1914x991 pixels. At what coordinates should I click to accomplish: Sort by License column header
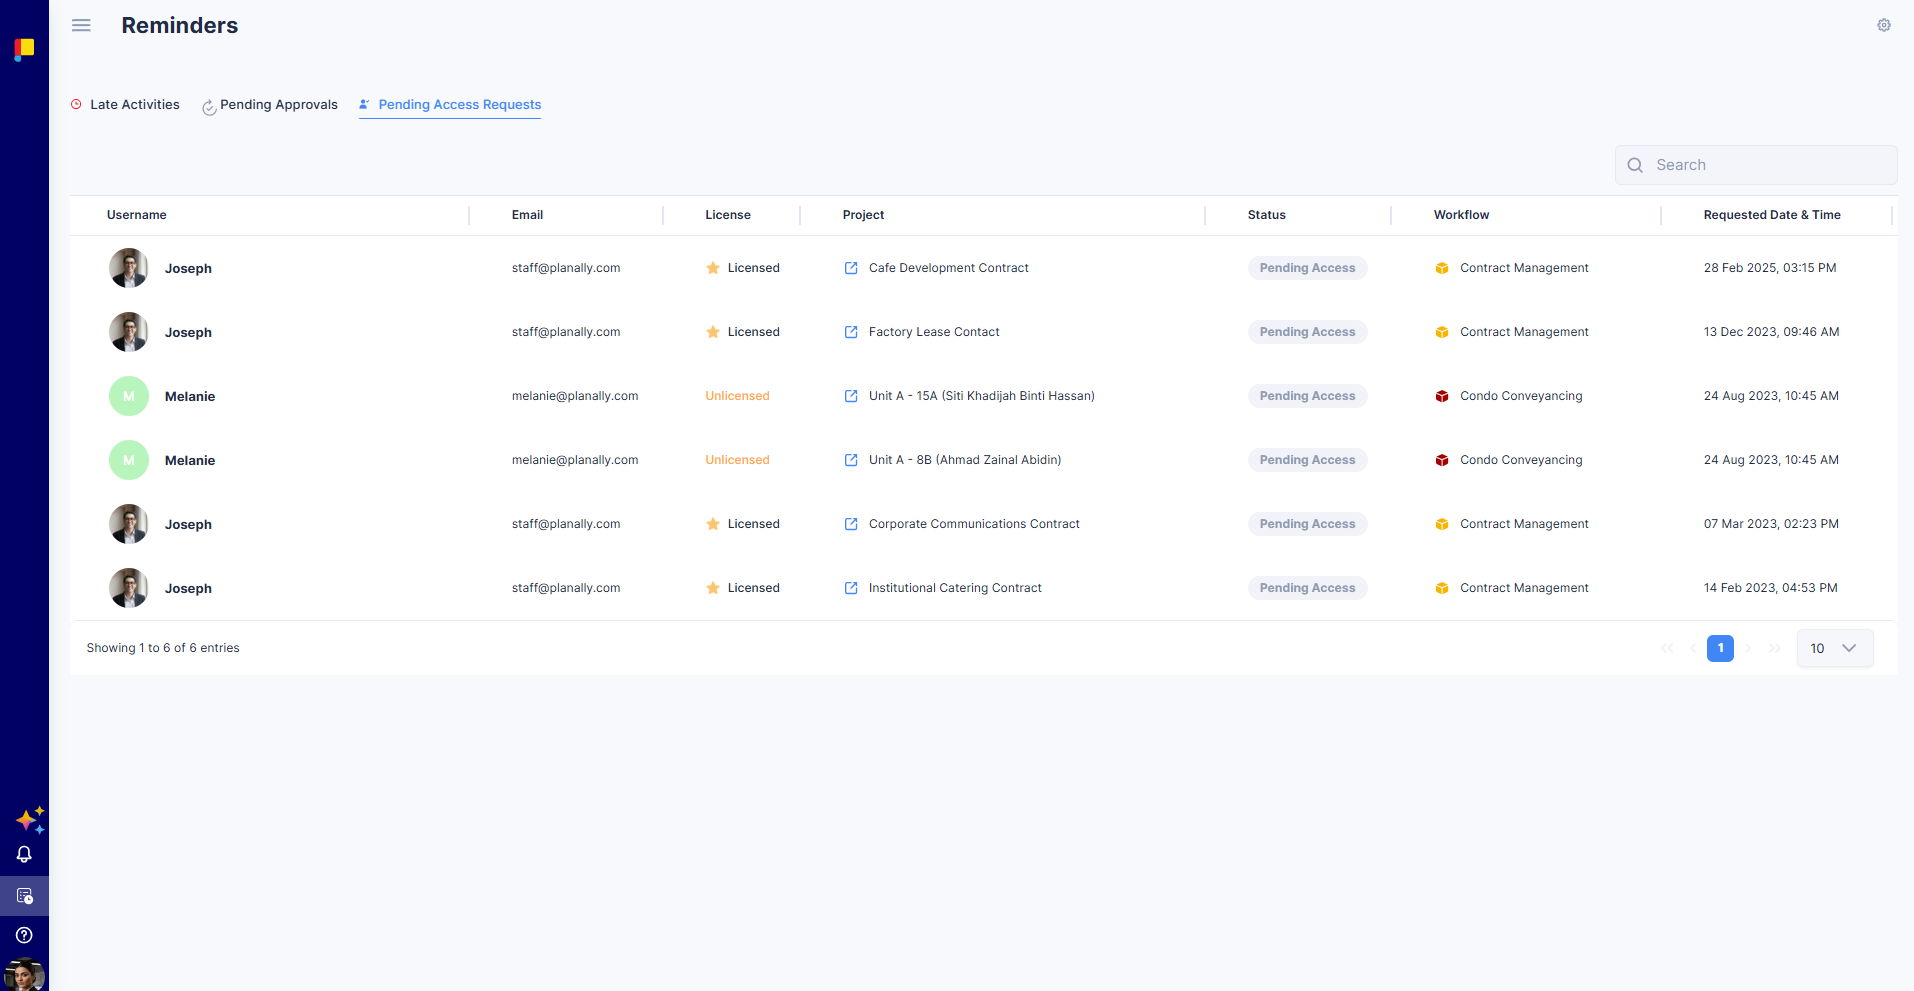click(x=728, y=215)
